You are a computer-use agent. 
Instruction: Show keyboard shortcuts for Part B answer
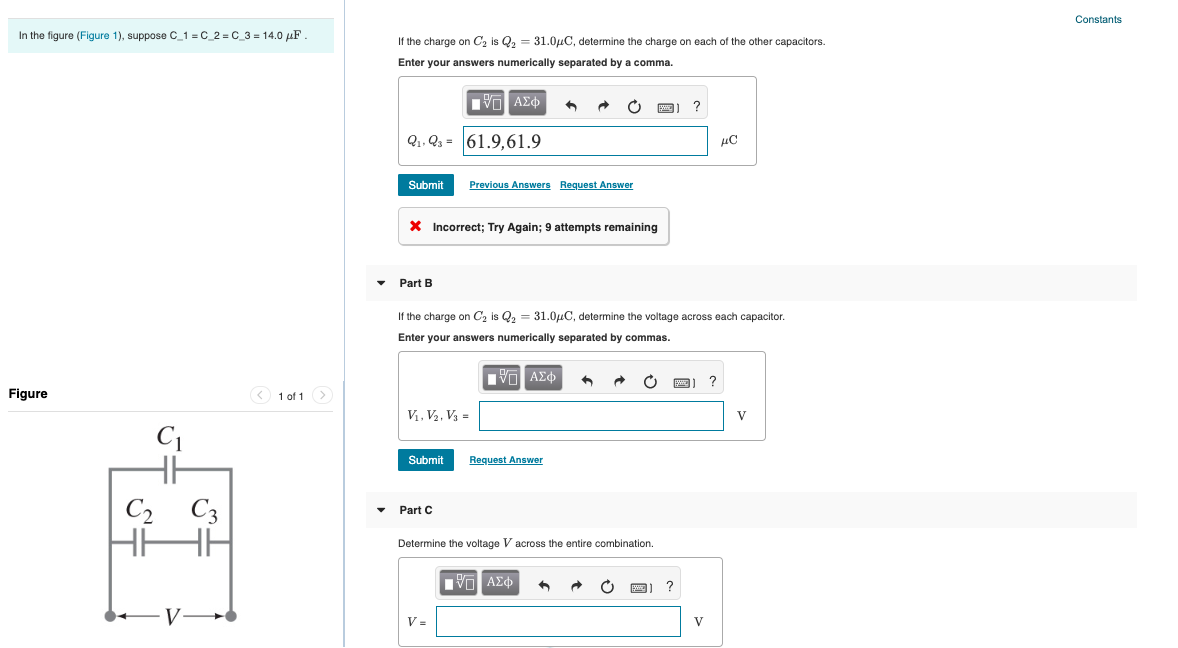click(x=684, y=382)
